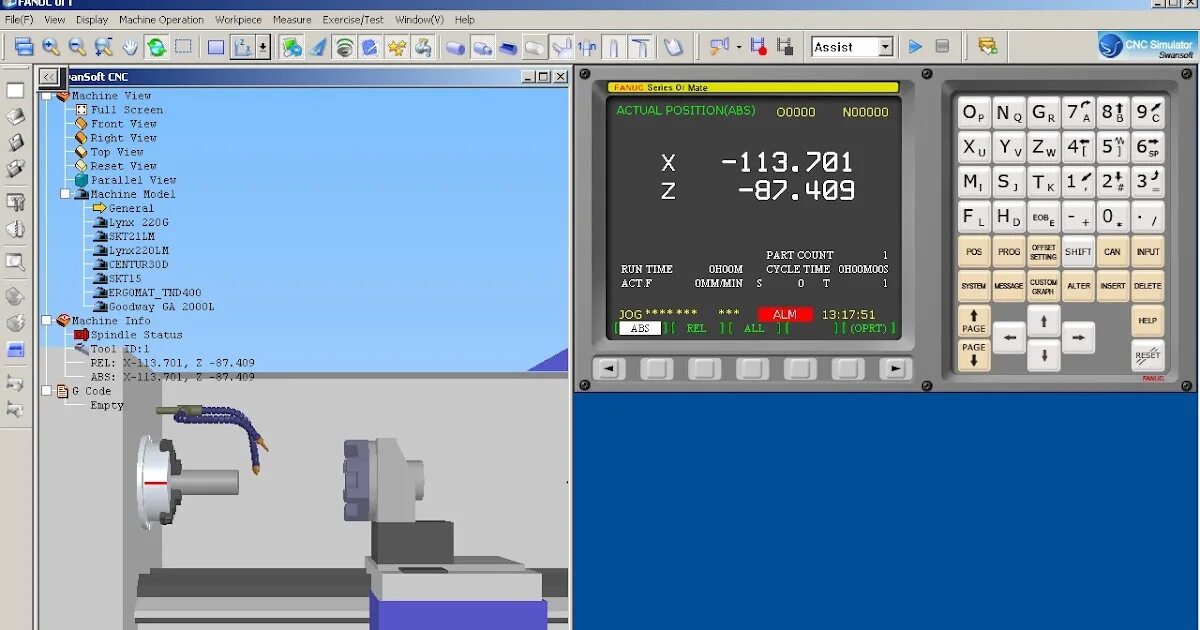The height and width of the screenshot is (630, 1200).
Task: Click the blue panel icon in the left sidebar
Action: [15, 350]
